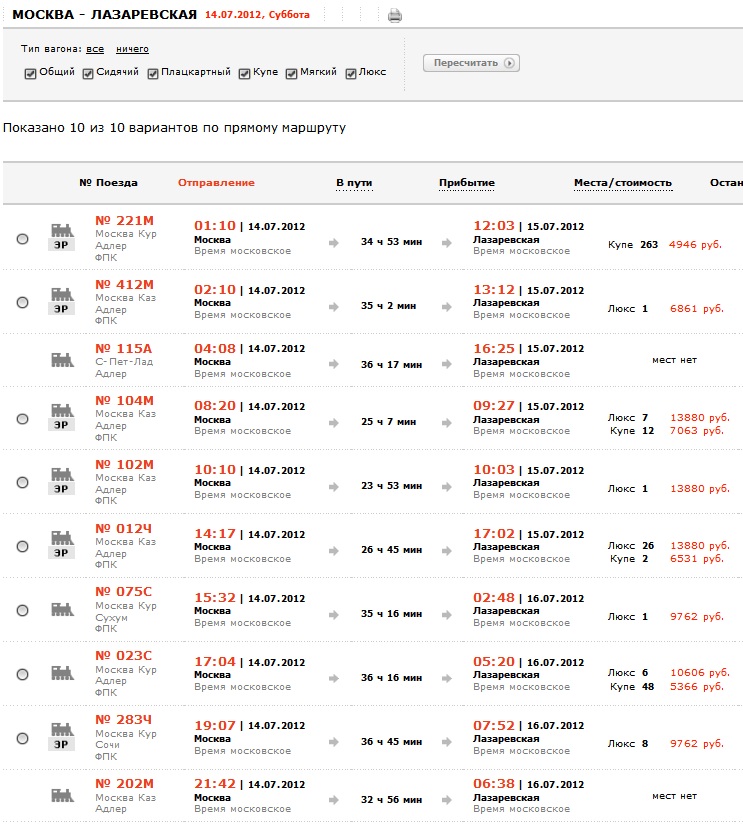Uncheck the Плацкартный wagon type checkbox
The width and height of the screenshot is (743, 827).
pos(154,73)
